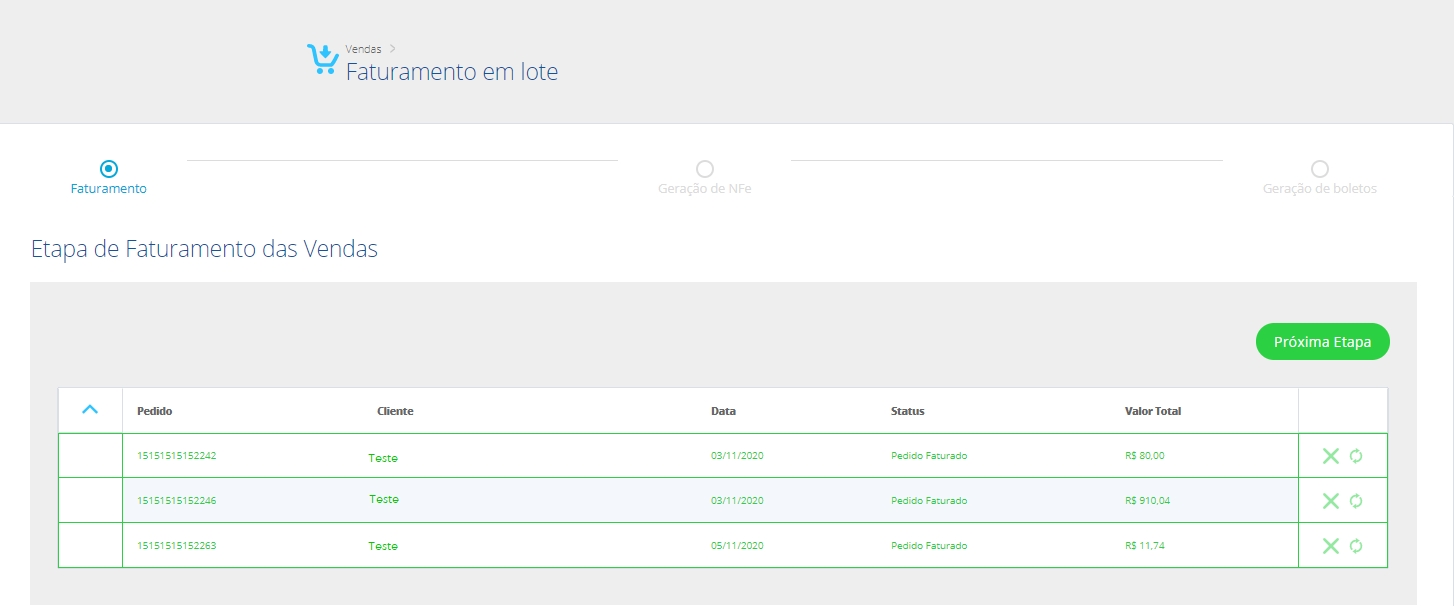The image size is (1454, 606).
Task: Click the shopping cart Vendas icon
Action: pos(322,60)
